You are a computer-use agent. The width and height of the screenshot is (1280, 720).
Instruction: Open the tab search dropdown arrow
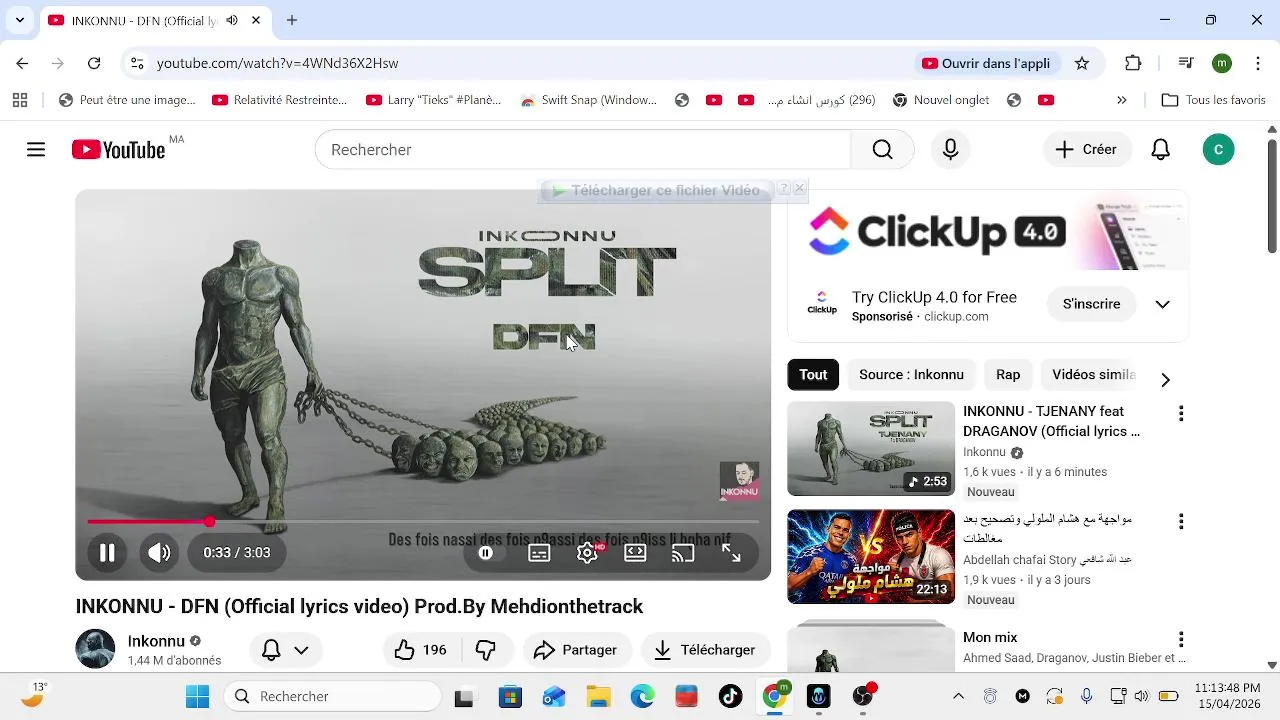[x=19, y=20]
